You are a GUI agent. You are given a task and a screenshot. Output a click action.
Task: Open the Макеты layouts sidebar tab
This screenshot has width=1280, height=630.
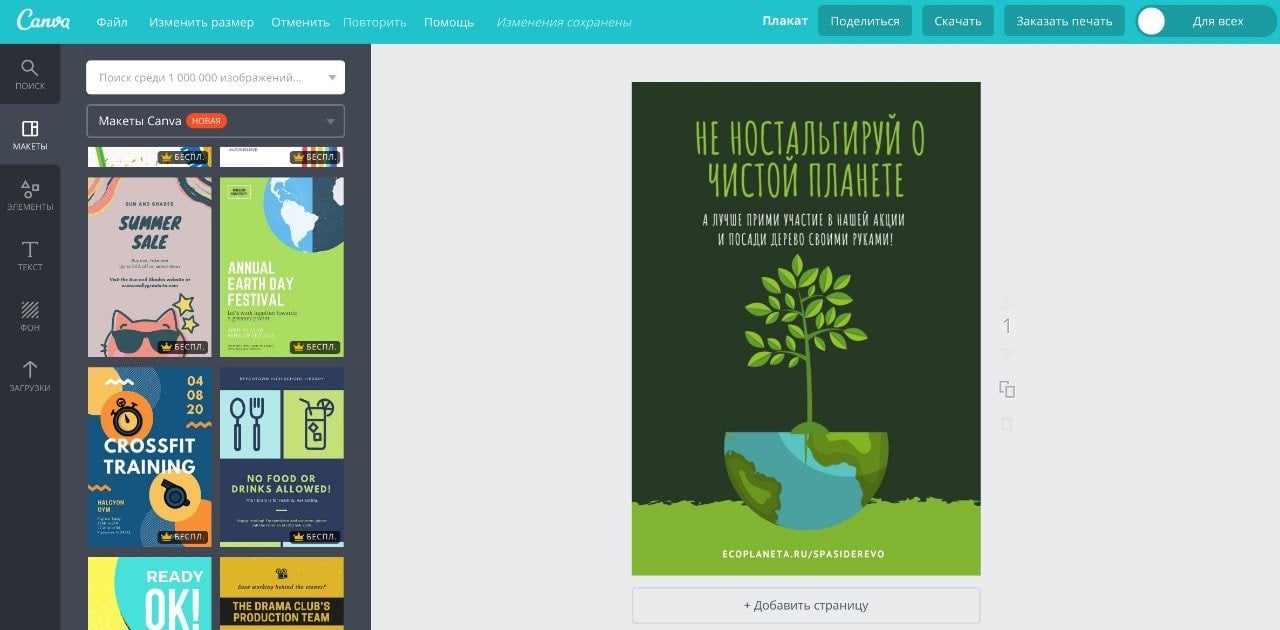click(x=30, y=135)
